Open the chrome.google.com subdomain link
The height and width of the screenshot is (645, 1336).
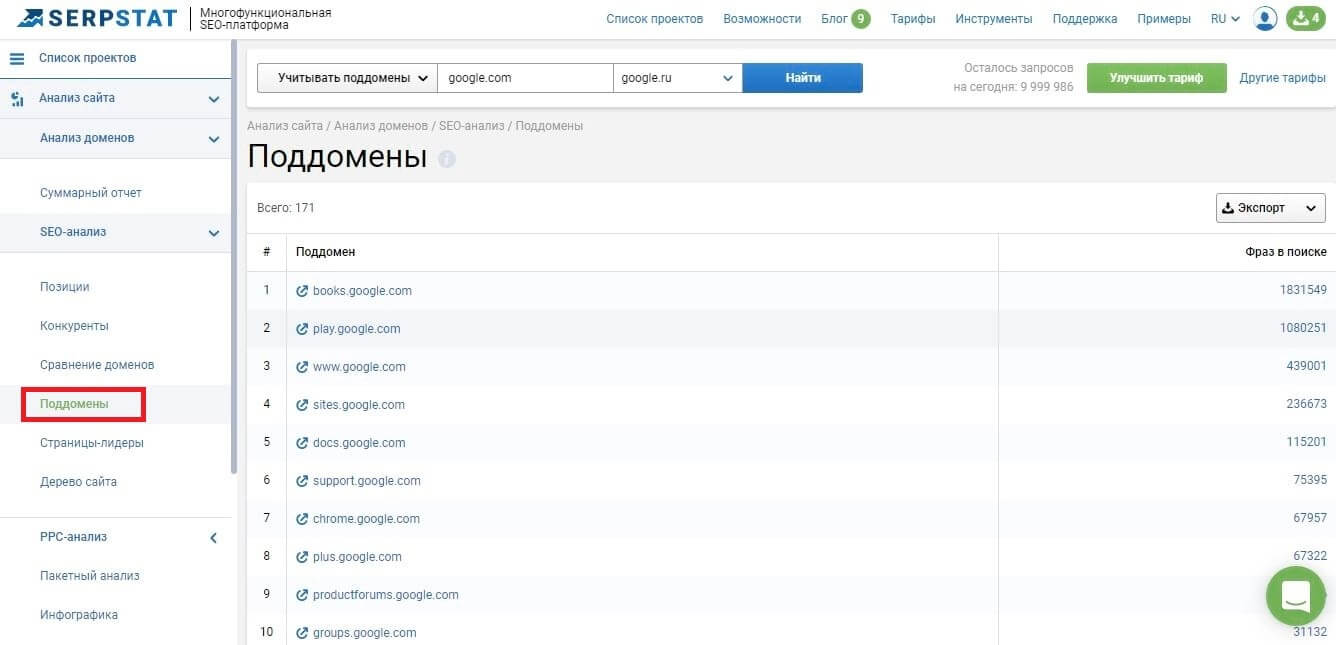tap(366, 519)
